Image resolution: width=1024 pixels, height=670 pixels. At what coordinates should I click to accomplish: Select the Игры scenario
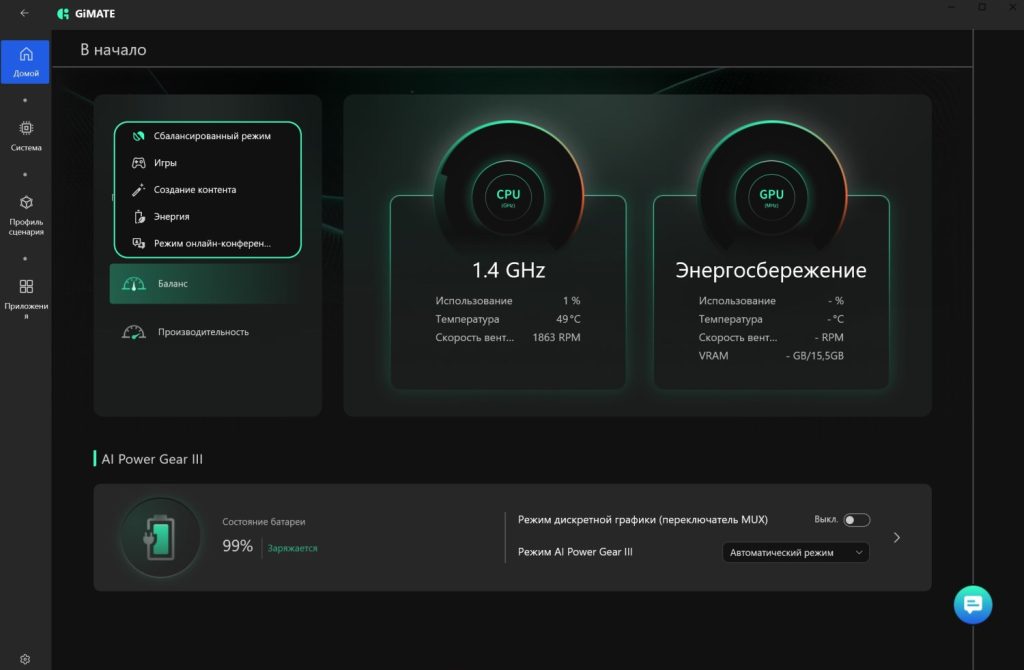(207, 163)
